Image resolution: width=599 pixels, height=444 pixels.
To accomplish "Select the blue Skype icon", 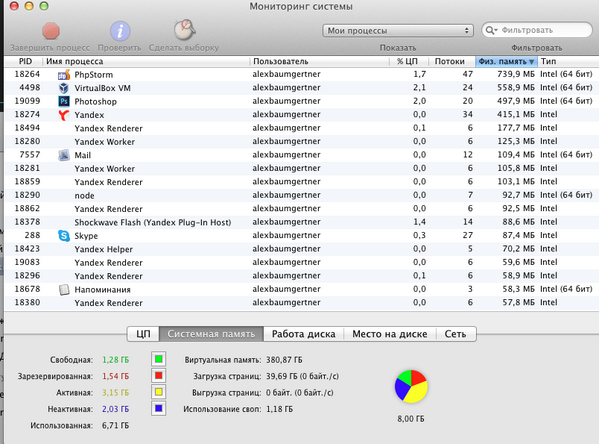I will [x=64, y=236].
